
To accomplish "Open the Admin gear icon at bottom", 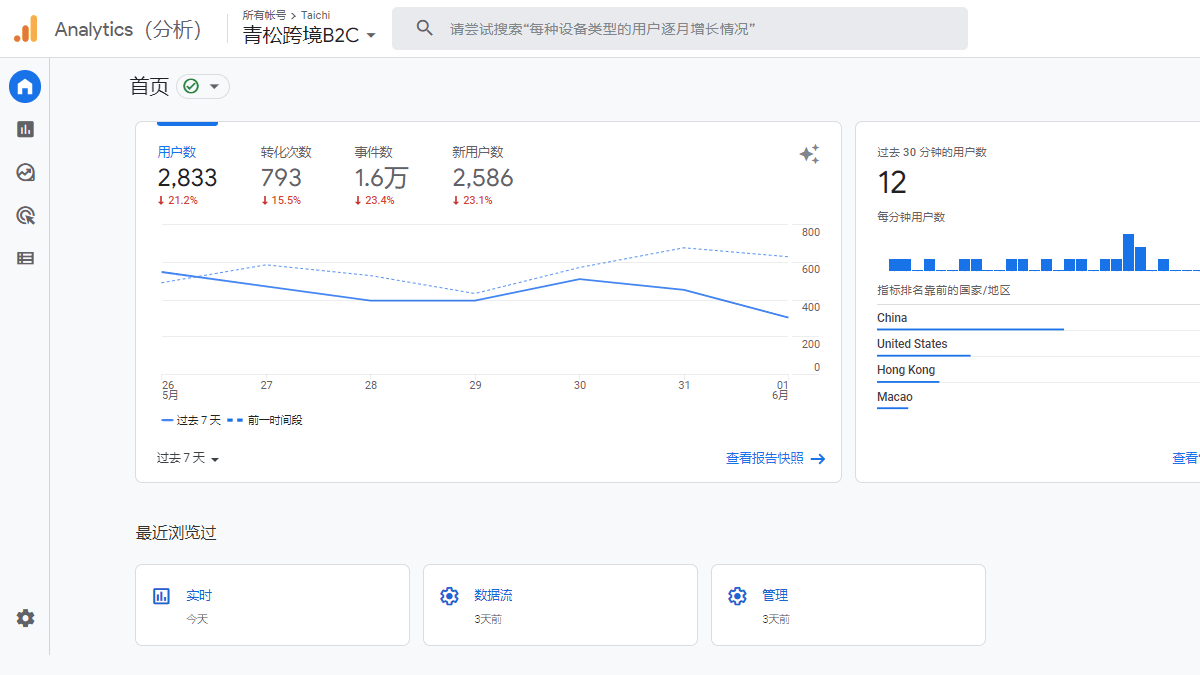I will coord(25,618).
